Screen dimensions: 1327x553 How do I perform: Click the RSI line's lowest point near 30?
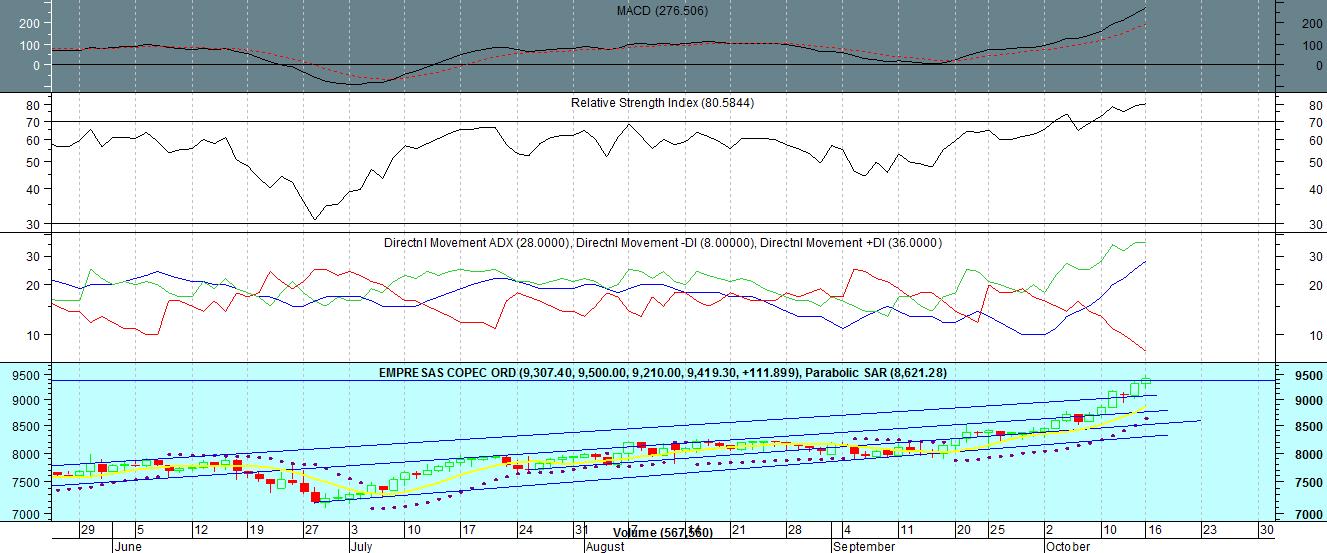pos(315,219)
